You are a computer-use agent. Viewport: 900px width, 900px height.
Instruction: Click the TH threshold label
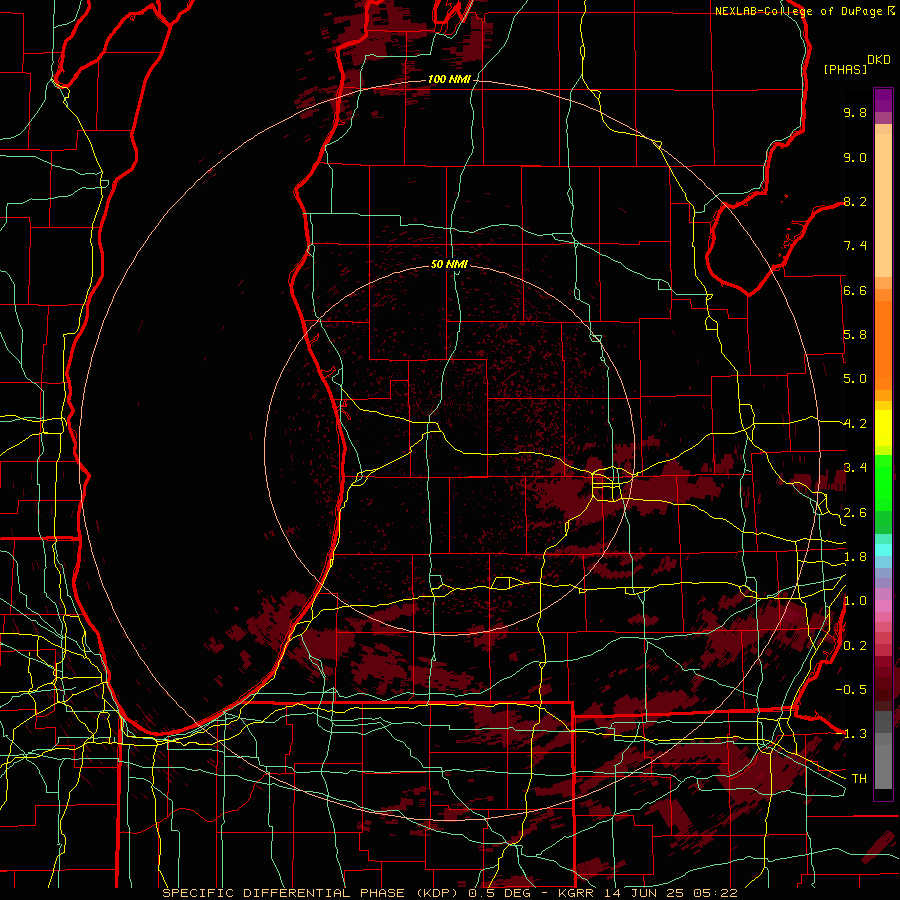(859, 779)
